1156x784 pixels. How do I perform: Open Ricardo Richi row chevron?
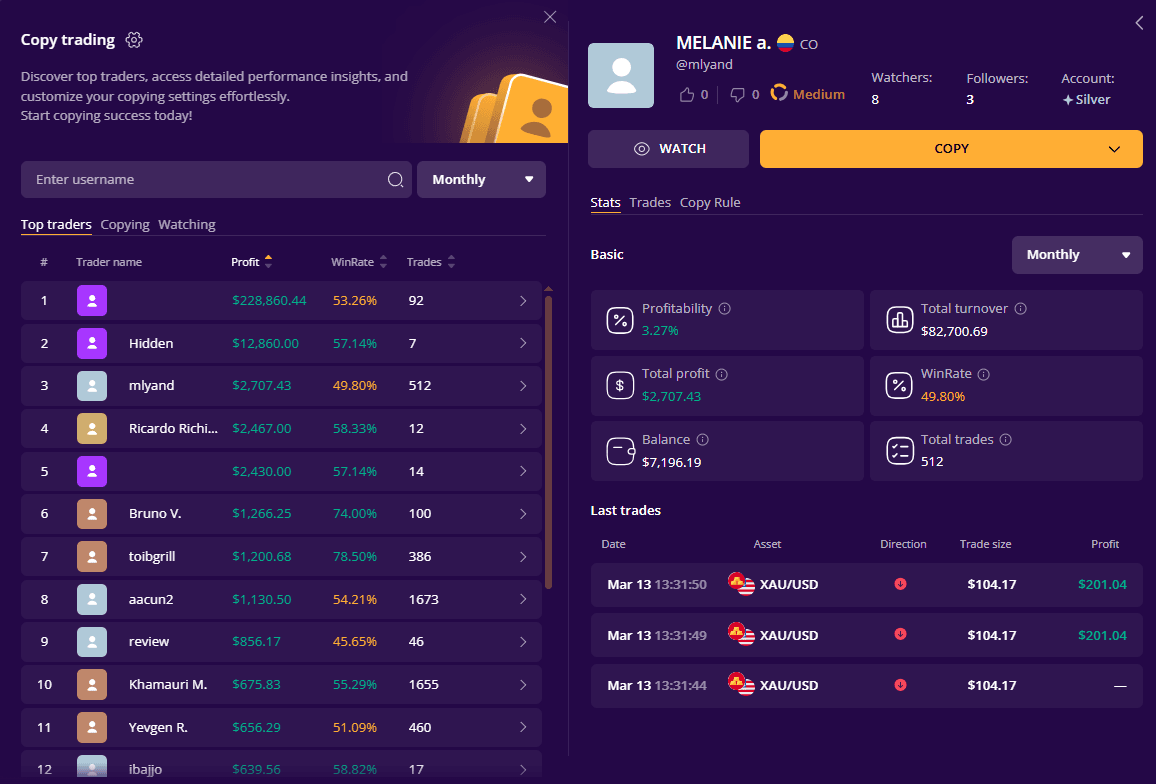point(523,429)
